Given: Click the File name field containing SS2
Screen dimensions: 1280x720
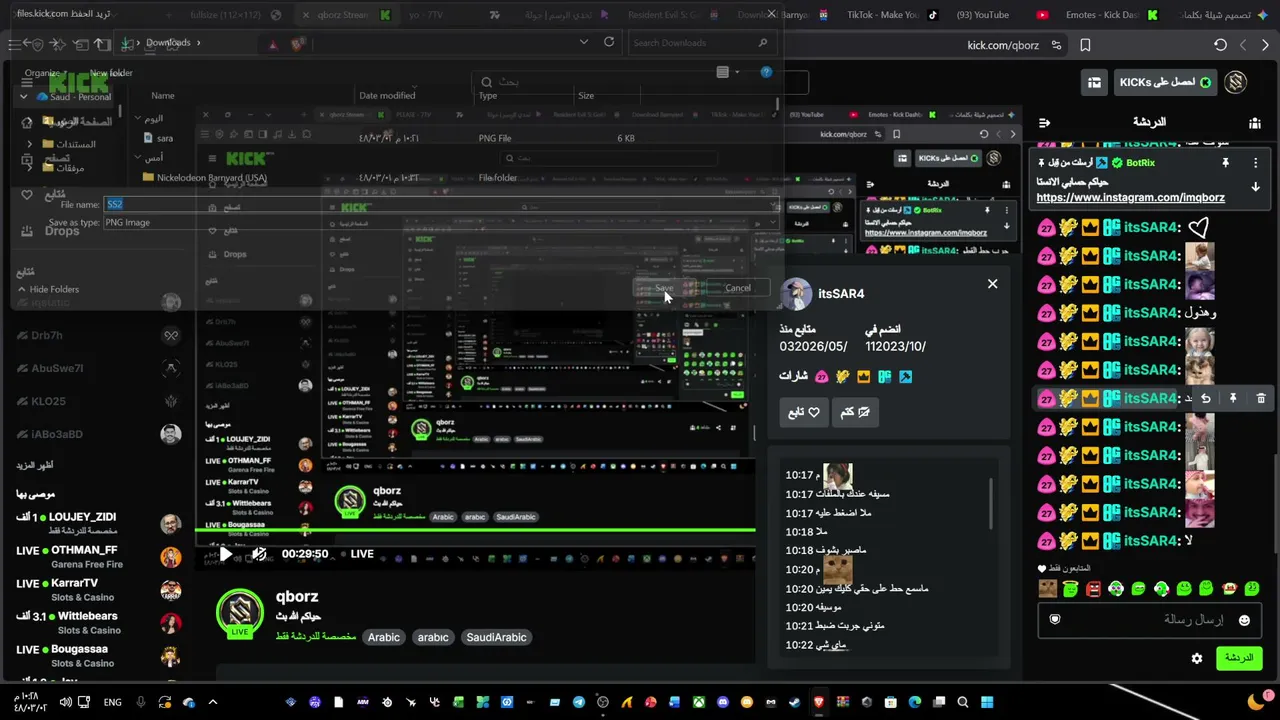Looking at the screenshot, I should 440,204.
